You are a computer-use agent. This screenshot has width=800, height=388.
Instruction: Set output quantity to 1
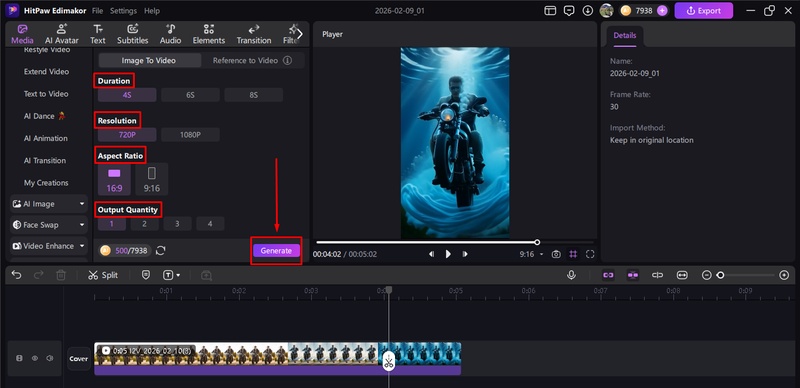pos(112,224)
